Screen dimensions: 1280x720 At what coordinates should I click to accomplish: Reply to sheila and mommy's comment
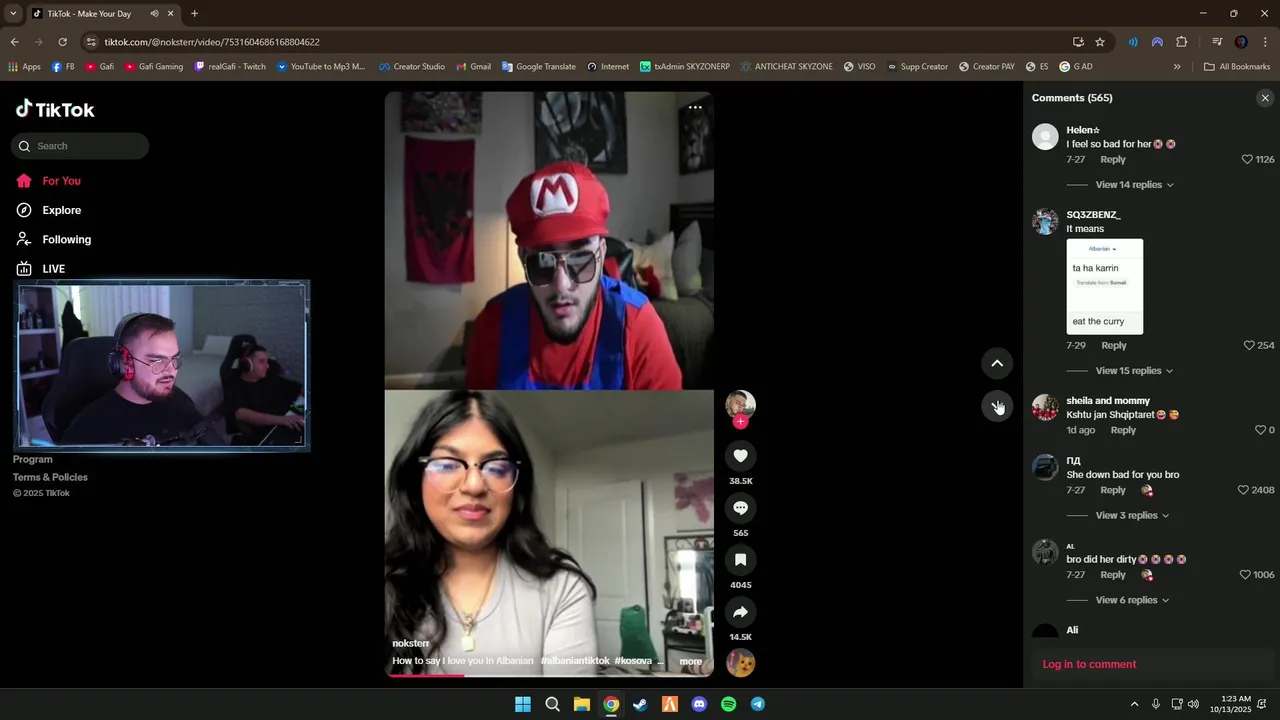[x=1123, y=430]
